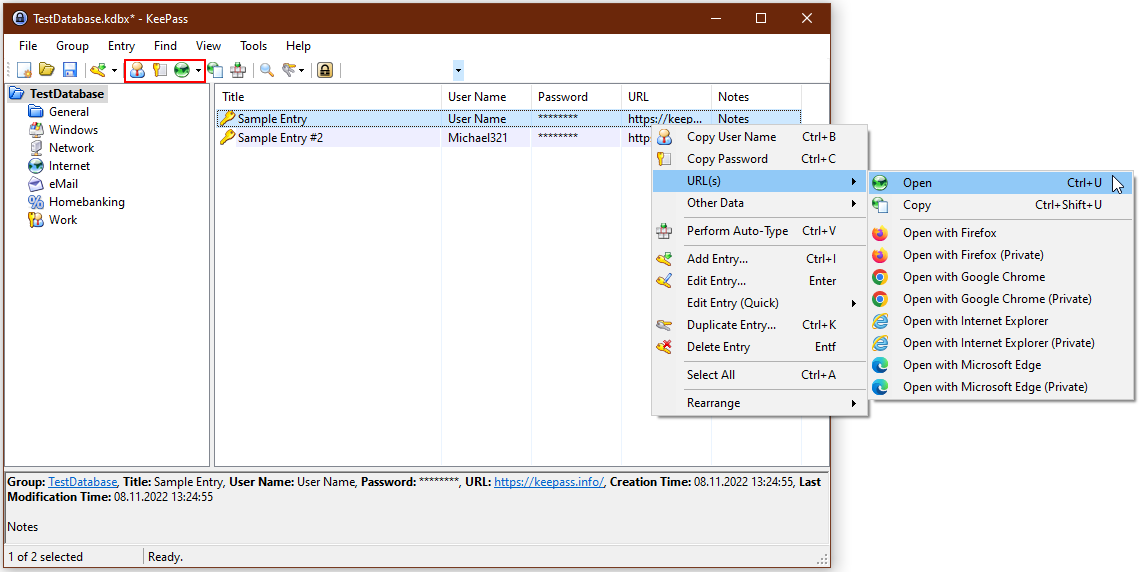Image resolution: width=1144 pixels, height=572 pixels.
Task: Click the Copy URL toolbar icon
Action: [215, 70]
